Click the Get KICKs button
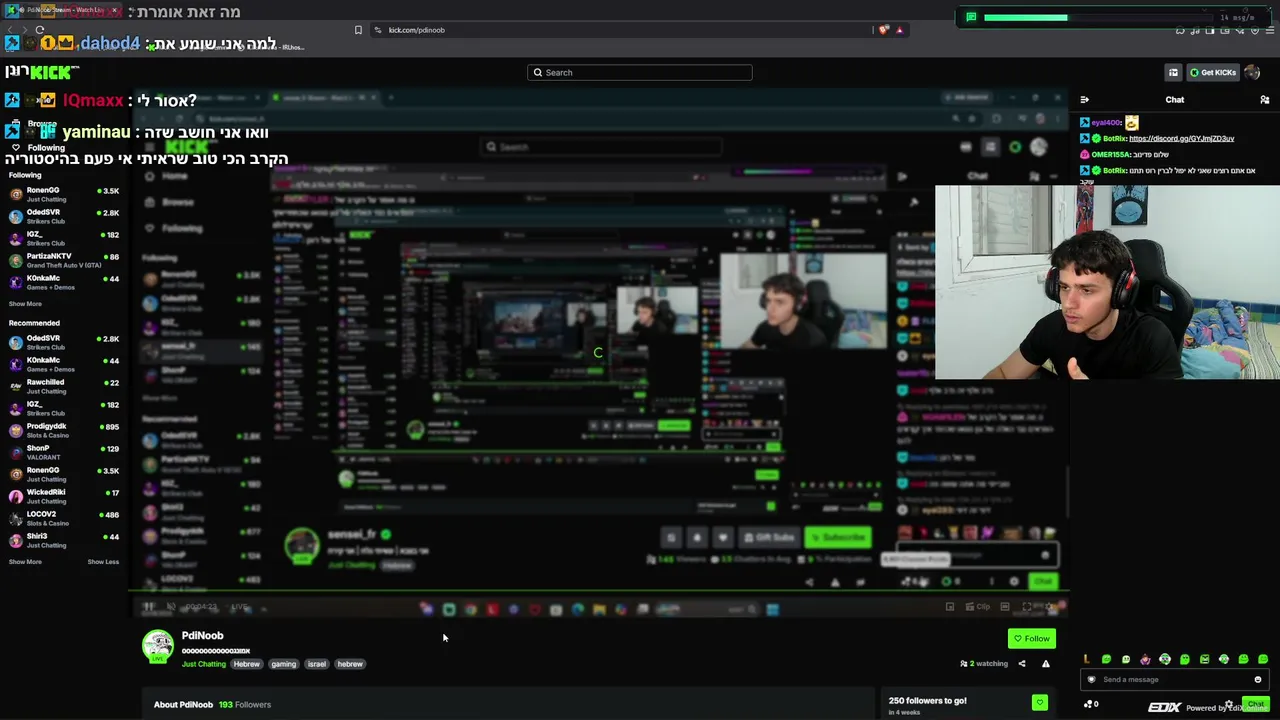This screenshot has width=1280, height=720. point(1212,72)
